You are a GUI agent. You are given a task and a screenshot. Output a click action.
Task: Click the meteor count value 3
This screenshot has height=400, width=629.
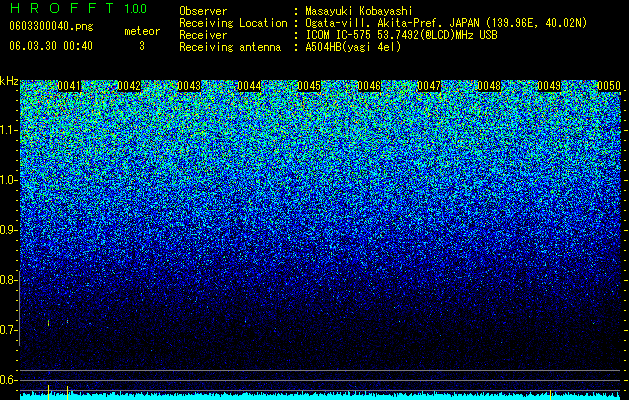tap(142, 46)
